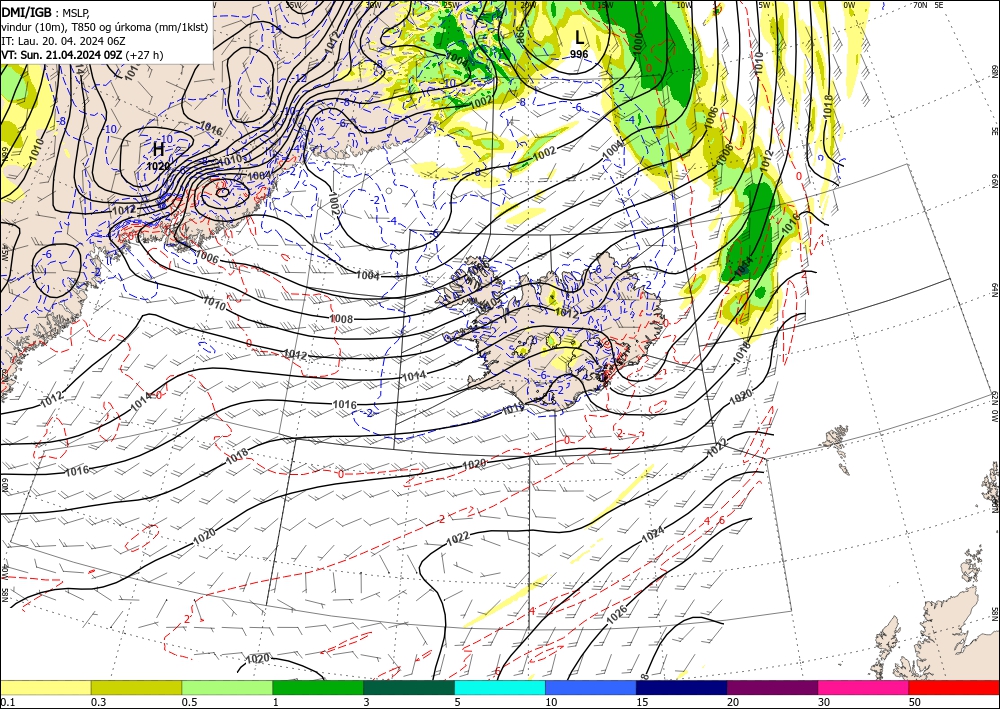Click the H high-pressure marker over Greenland
Viewport: 1000px width, 709px height.
(x=158, y=149)
